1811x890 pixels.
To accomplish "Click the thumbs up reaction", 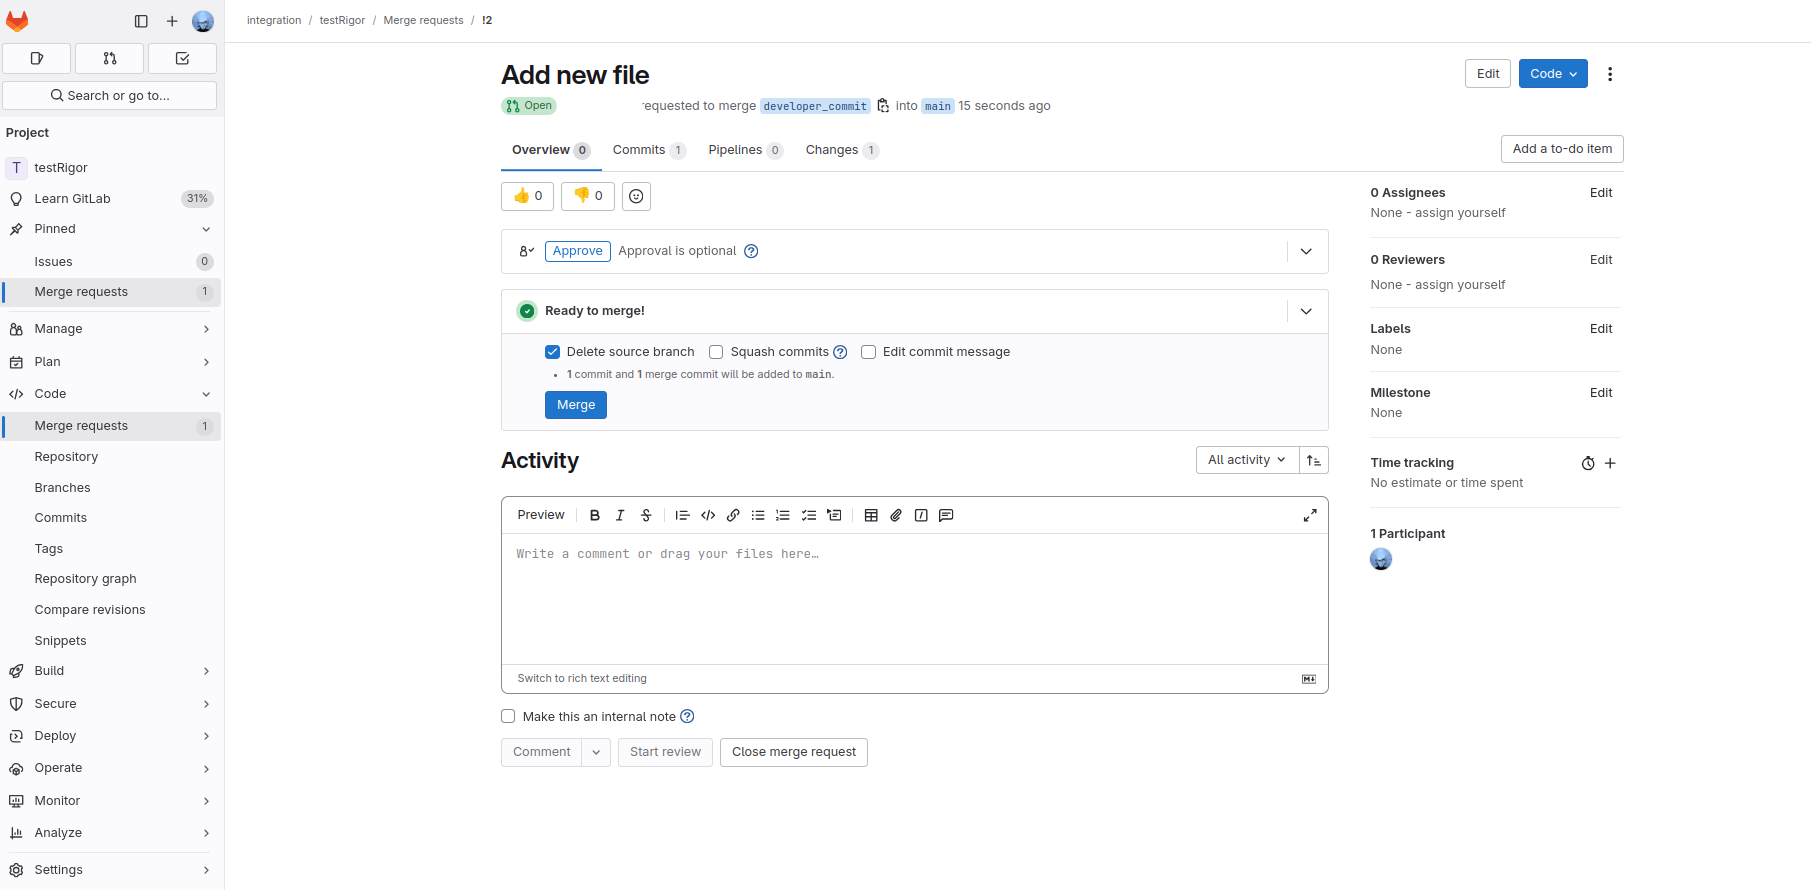I will 527,196.
